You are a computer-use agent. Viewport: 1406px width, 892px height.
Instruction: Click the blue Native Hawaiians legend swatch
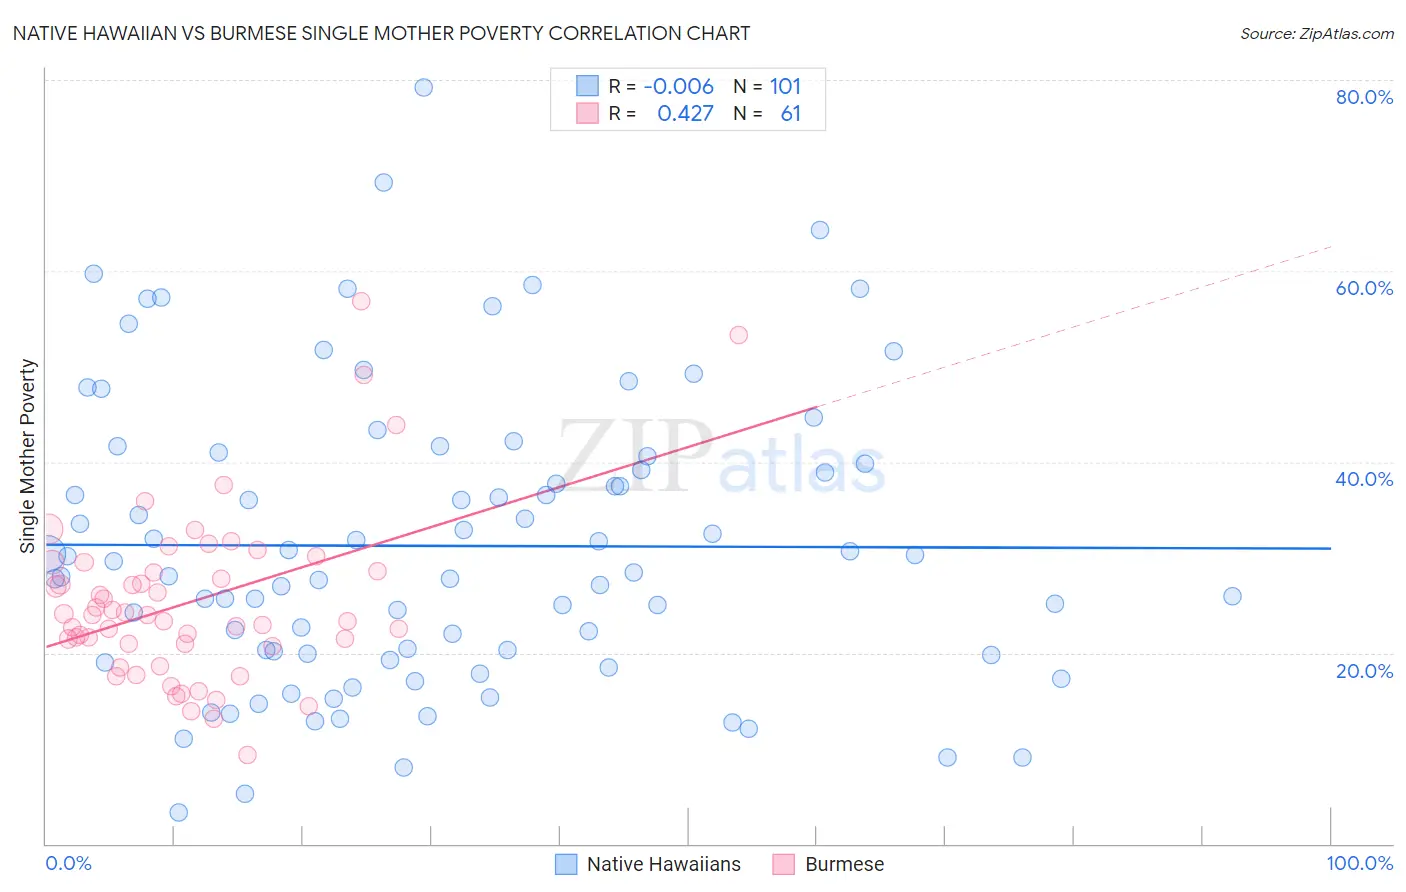(566, 864)
